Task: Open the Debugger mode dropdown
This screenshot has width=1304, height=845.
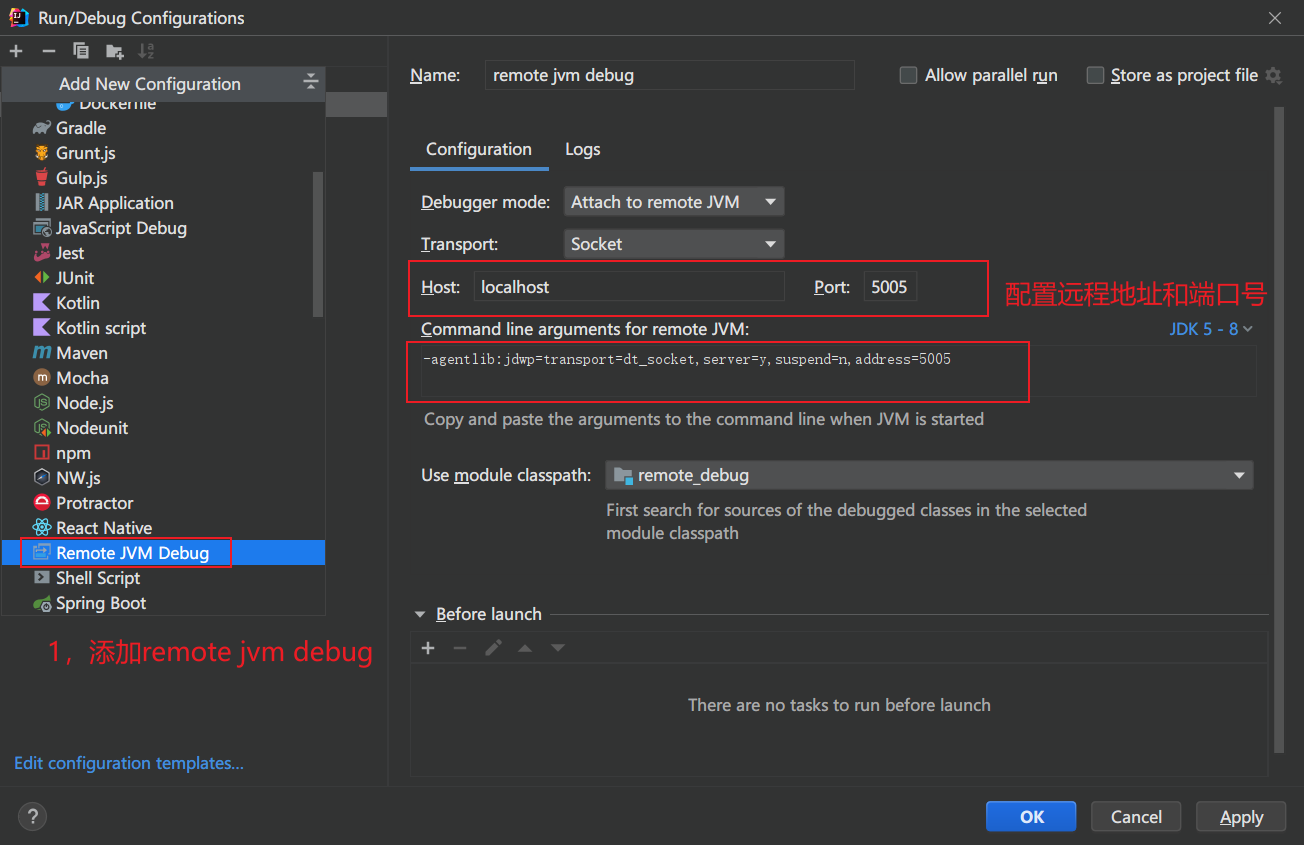Action: pyautogui.click(x=674, y=202)
